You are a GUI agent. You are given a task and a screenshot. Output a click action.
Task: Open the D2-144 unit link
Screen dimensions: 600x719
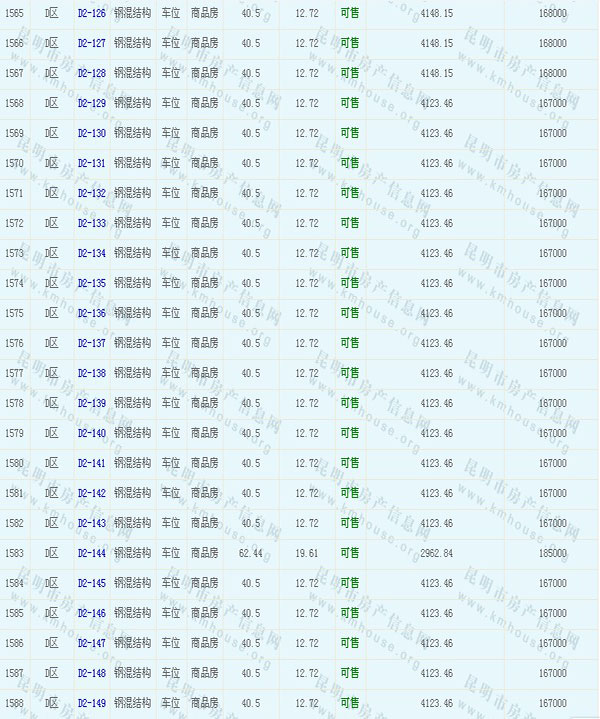91,554
